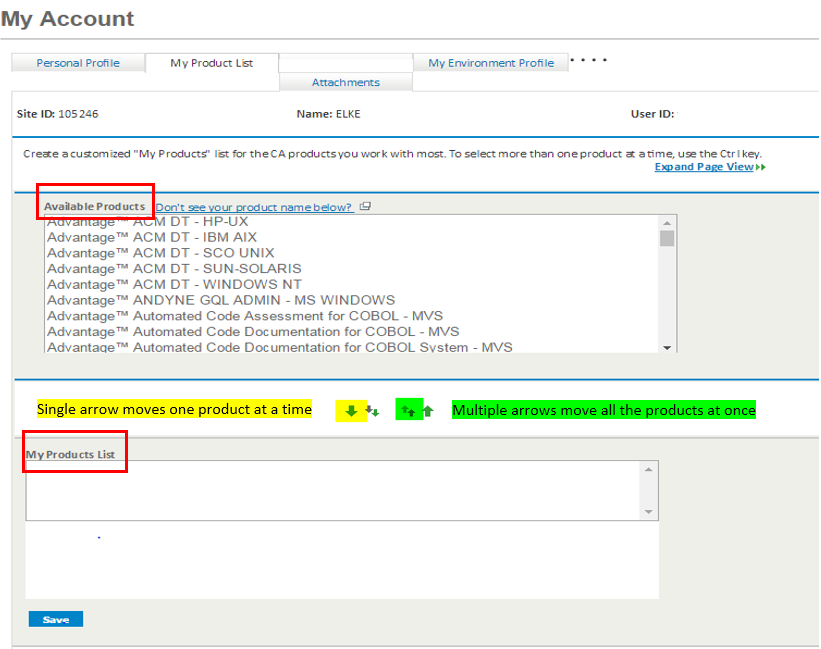This screenshot has height=649, width=821.
Task: Click the double up arrows to remove all products
Action: (x=408, y=411)
